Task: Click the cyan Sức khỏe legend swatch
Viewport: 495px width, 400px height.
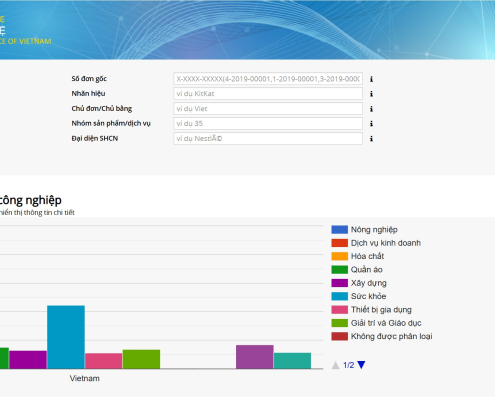Action: (x=340, y=296)
